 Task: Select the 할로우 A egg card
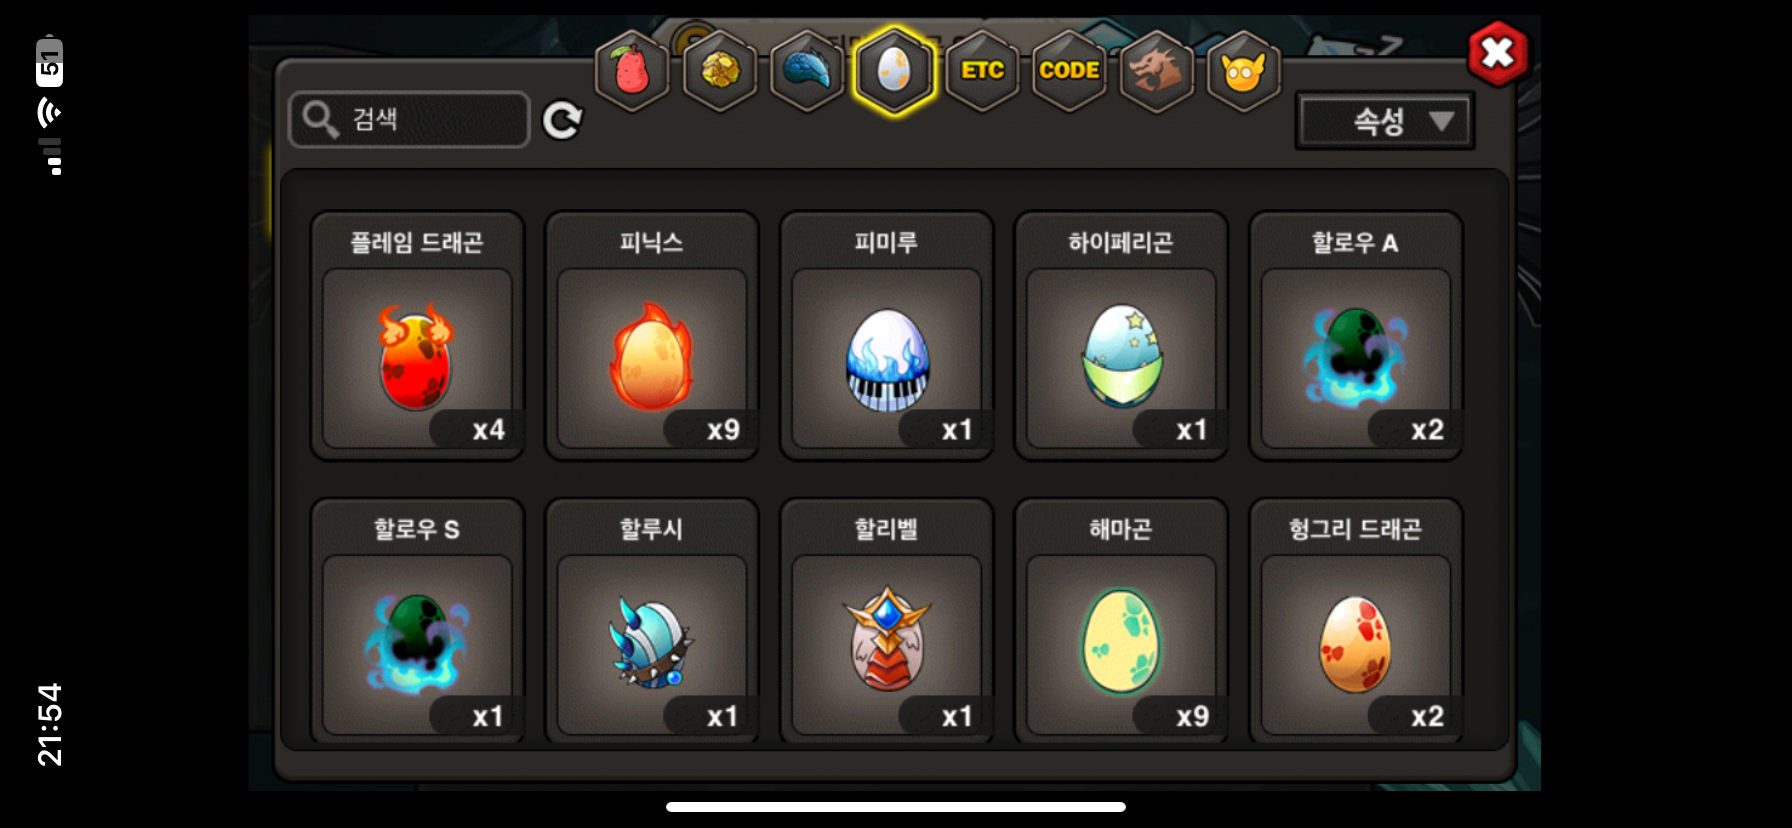(x=1356, y=336)
